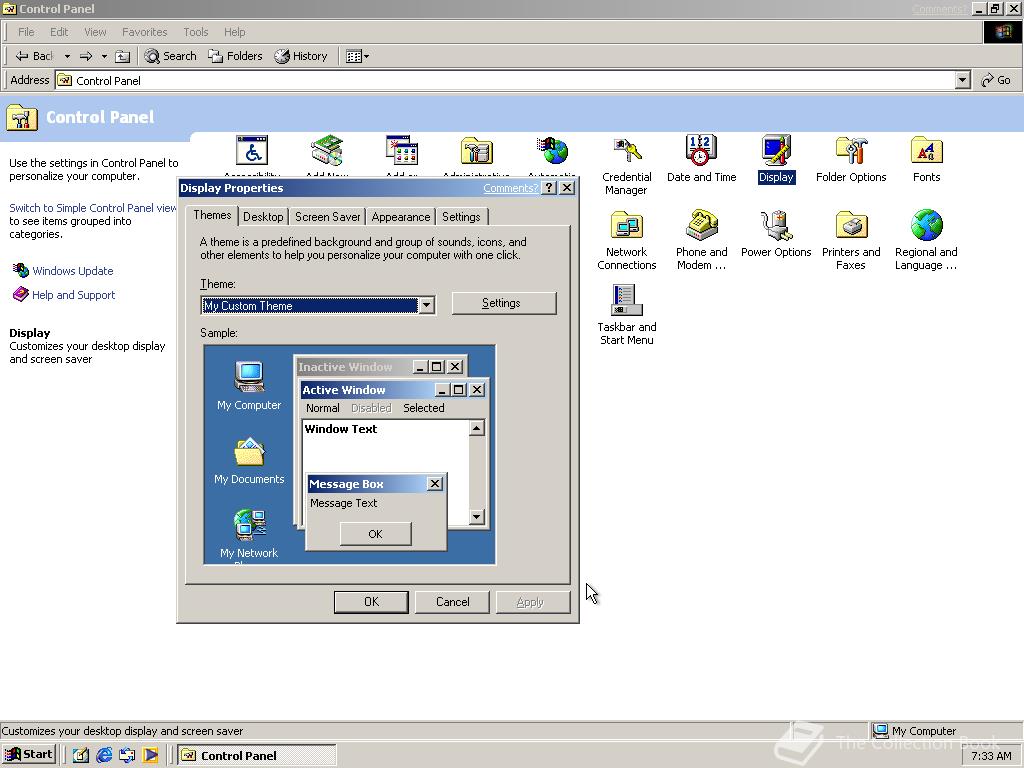Click Switch to Simple Control Panel view
Image resolution: width=1024 pixels, height=768 pixels.
93,208
